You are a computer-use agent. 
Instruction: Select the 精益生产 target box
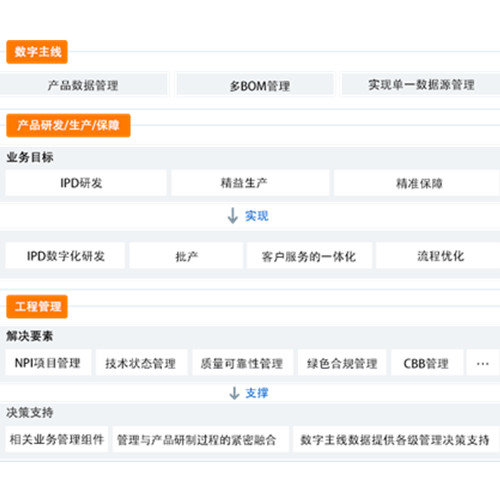250,183
